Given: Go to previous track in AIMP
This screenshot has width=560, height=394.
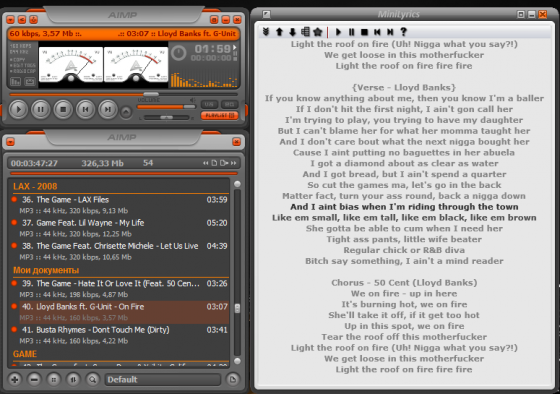Looking at the screenshot, I should [85, 109].
